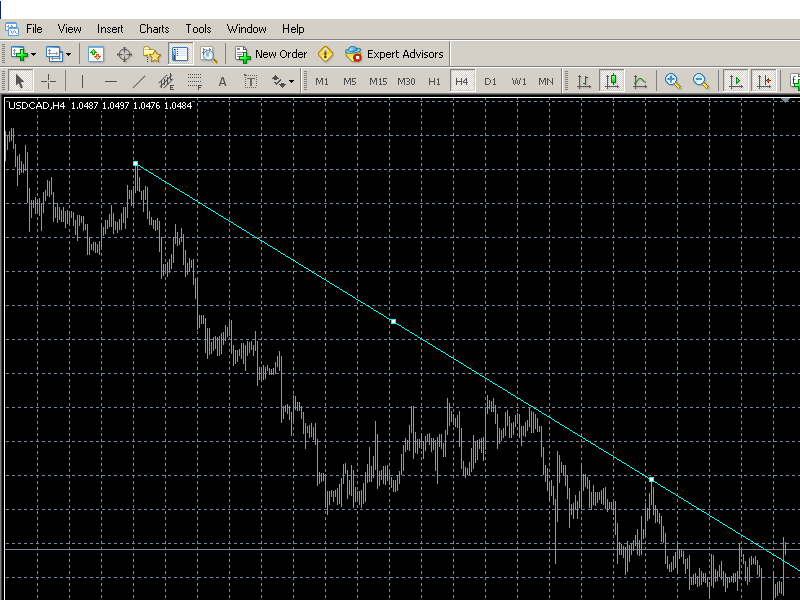Zoom in on the chart
Viewport: 800px width, 600px height.
[673, 81]
